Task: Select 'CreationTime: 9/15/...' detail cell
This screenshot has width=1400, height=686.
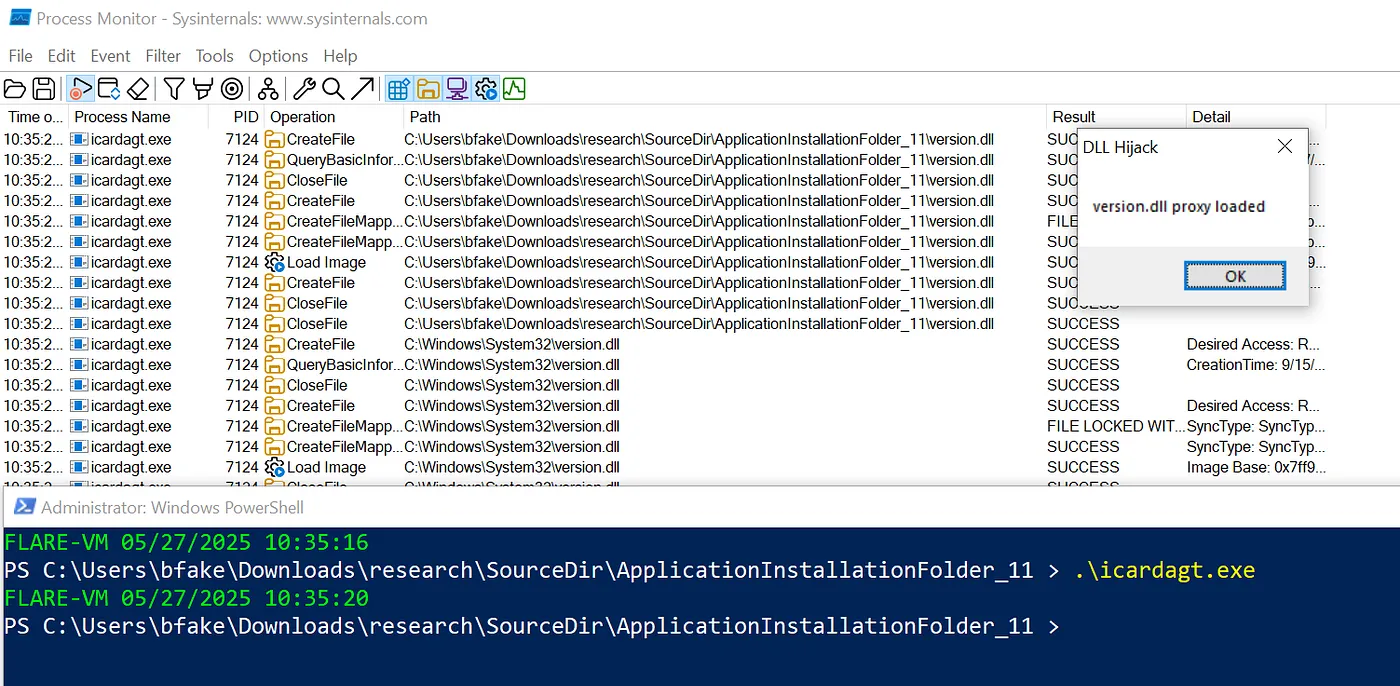Action: (x=1256, y=365)
